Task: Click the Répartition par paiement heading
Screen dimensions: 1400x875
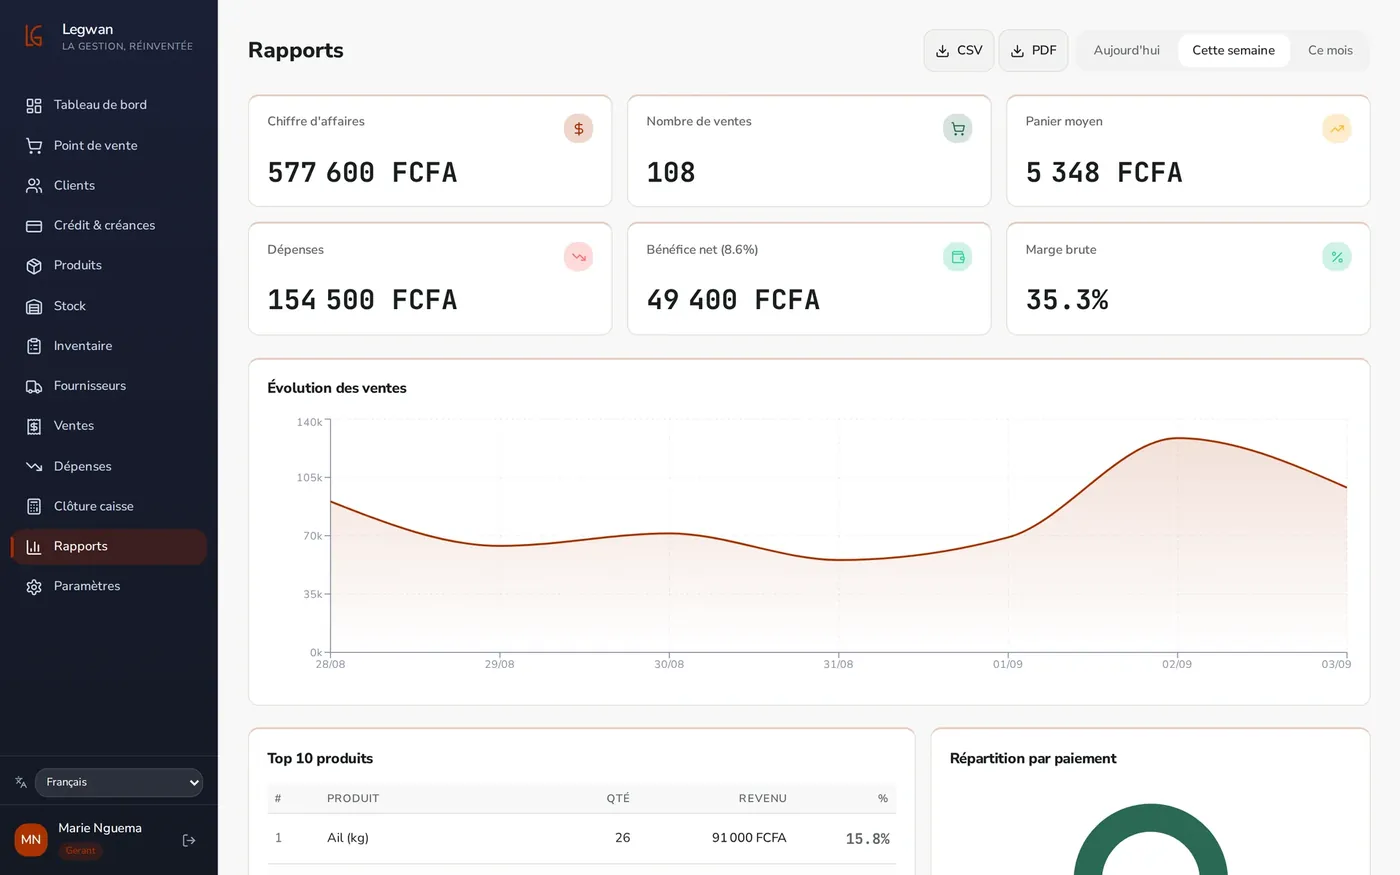Action: (x=1033, y=758)
